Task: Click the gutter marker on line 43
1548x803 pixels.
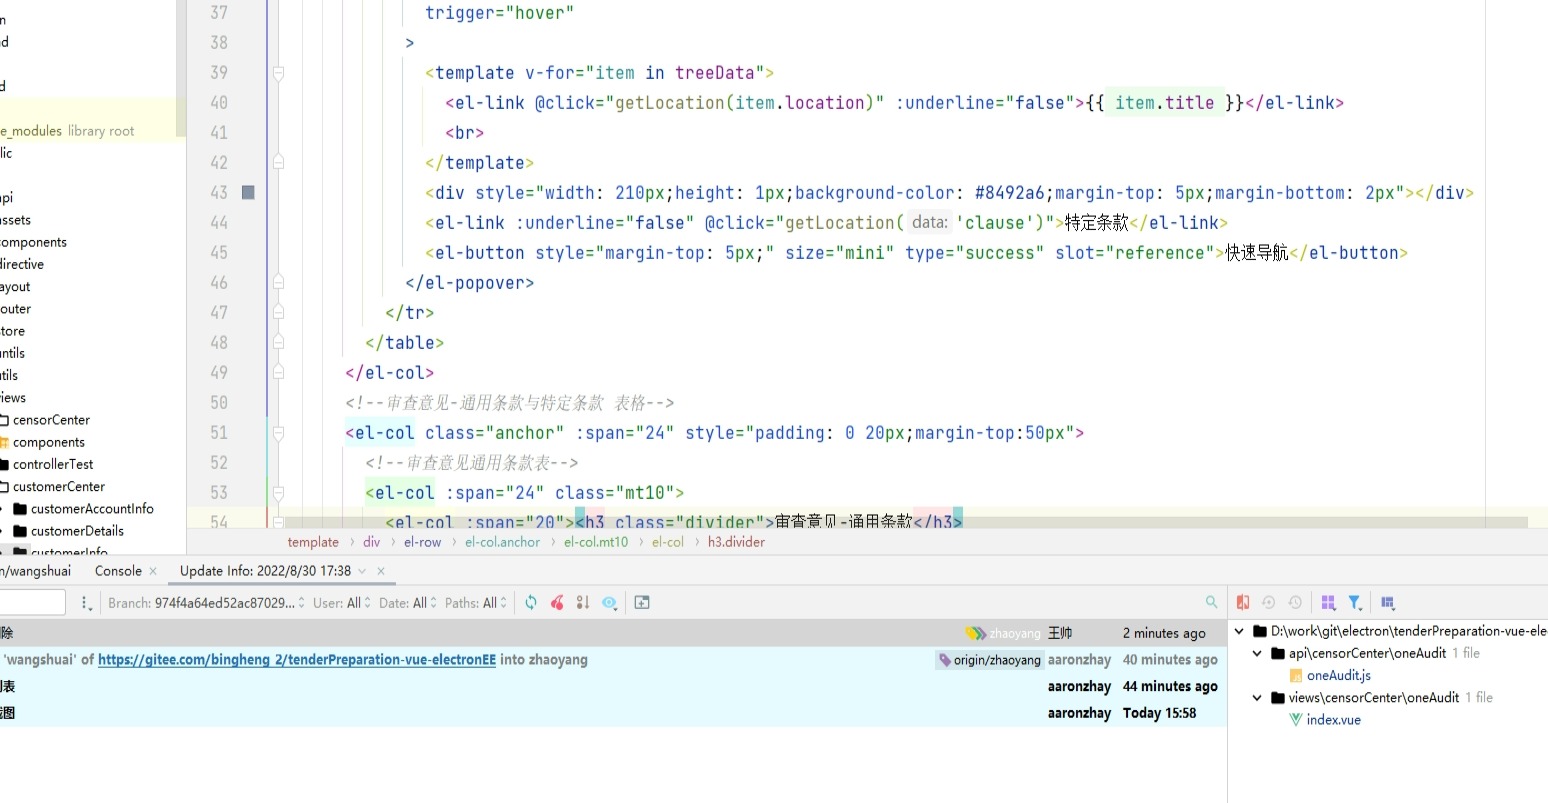Action: coord(248,192)
